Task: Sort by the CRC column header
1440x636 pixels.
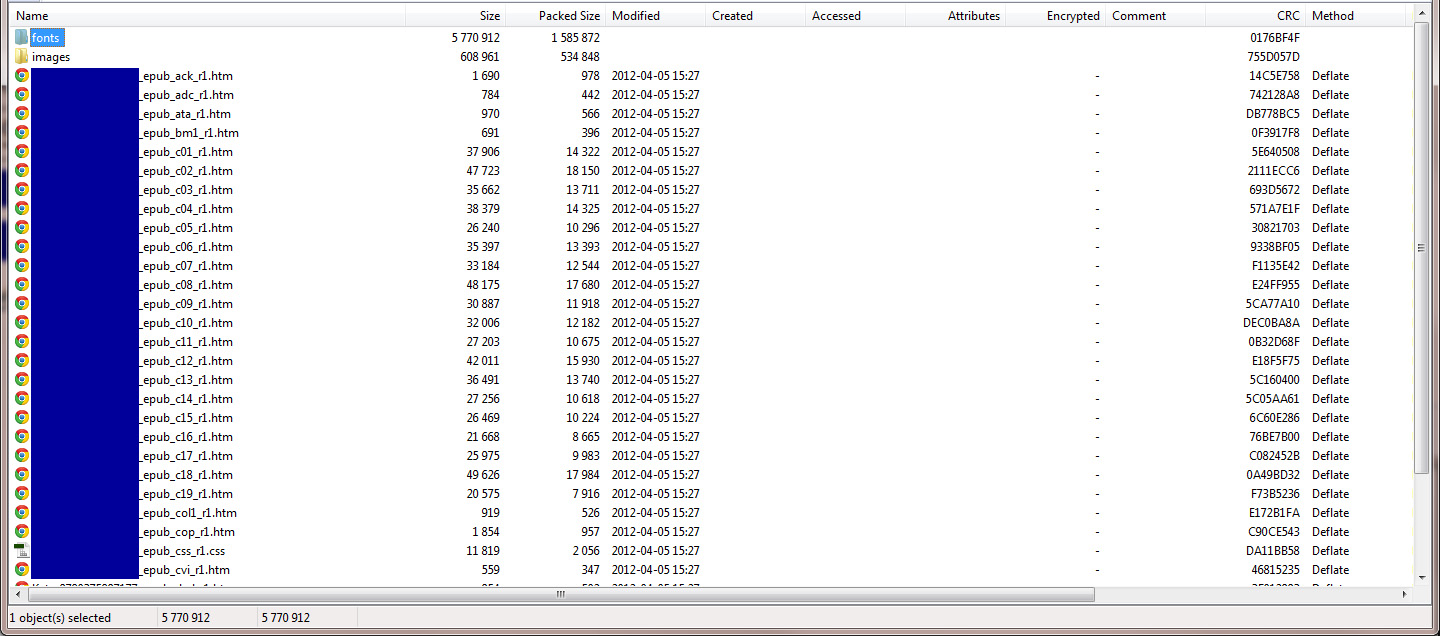Action: click(x=1256, y=16)
